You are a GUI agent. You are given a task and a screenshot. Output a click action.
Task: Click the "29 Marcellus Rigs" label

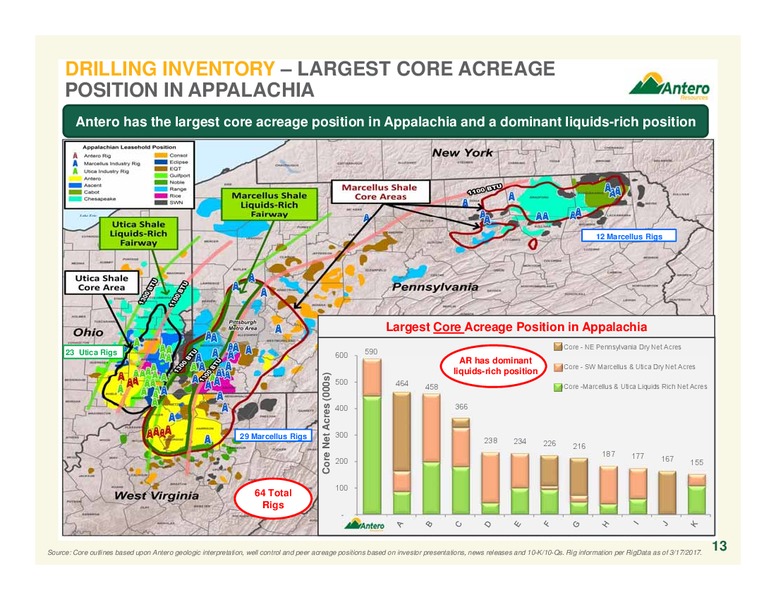[x=273, y=436]
